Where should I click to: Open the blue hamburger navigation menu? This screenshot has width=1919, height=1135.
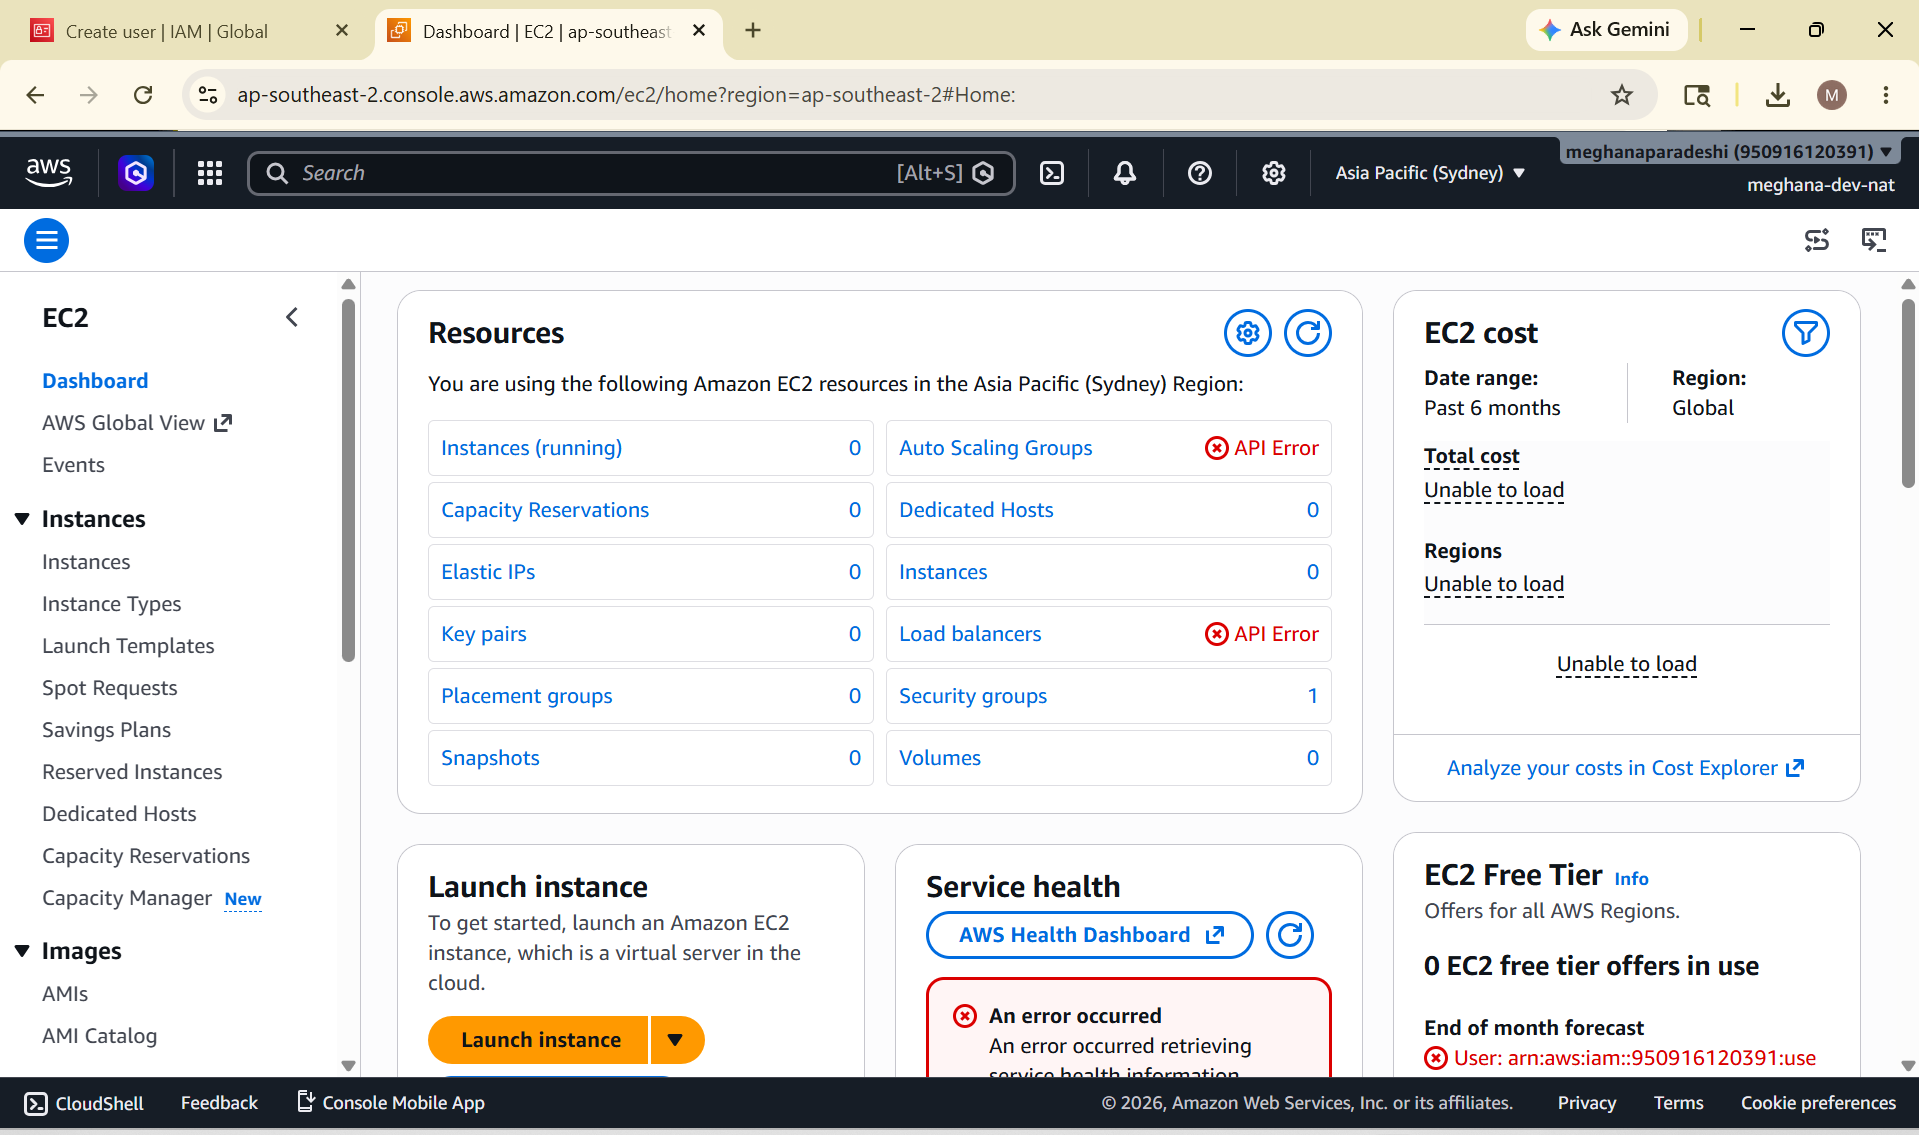click(46, 240)
